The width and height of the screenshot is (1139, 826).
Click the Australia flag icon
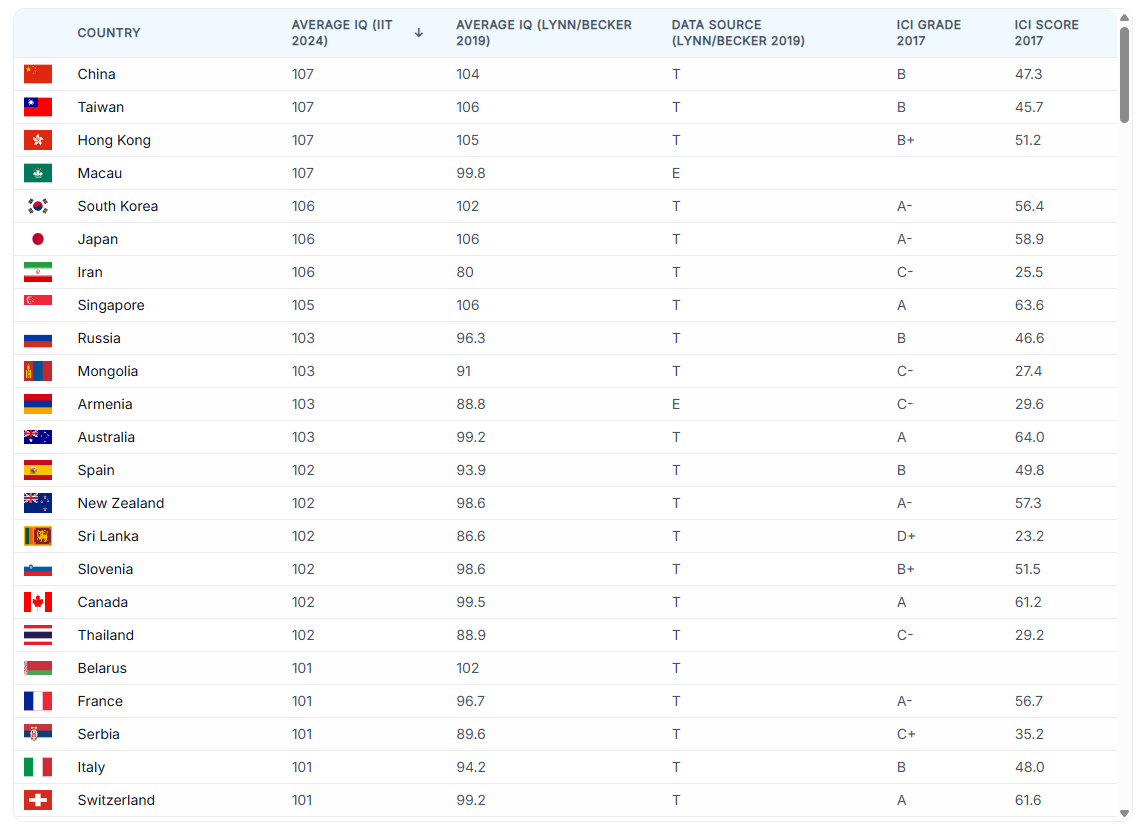(38, 437)
